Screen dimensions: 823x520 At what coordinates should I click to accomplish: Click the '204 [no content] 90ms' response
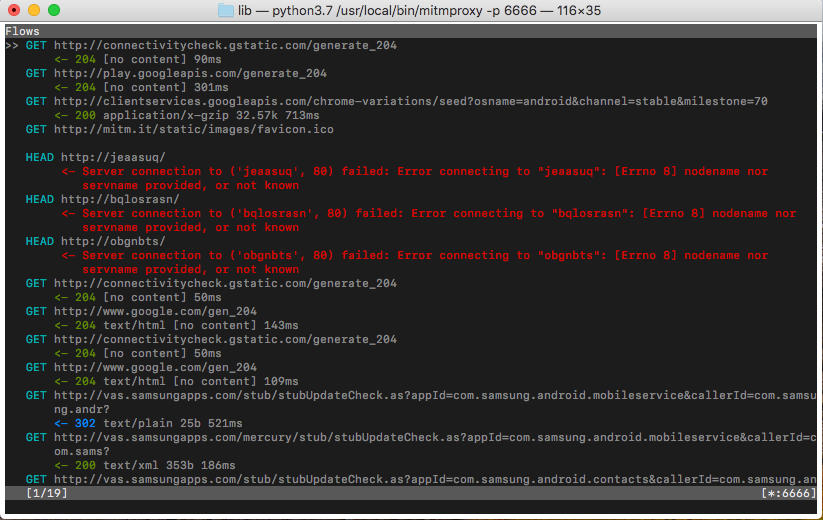(138, 59)
